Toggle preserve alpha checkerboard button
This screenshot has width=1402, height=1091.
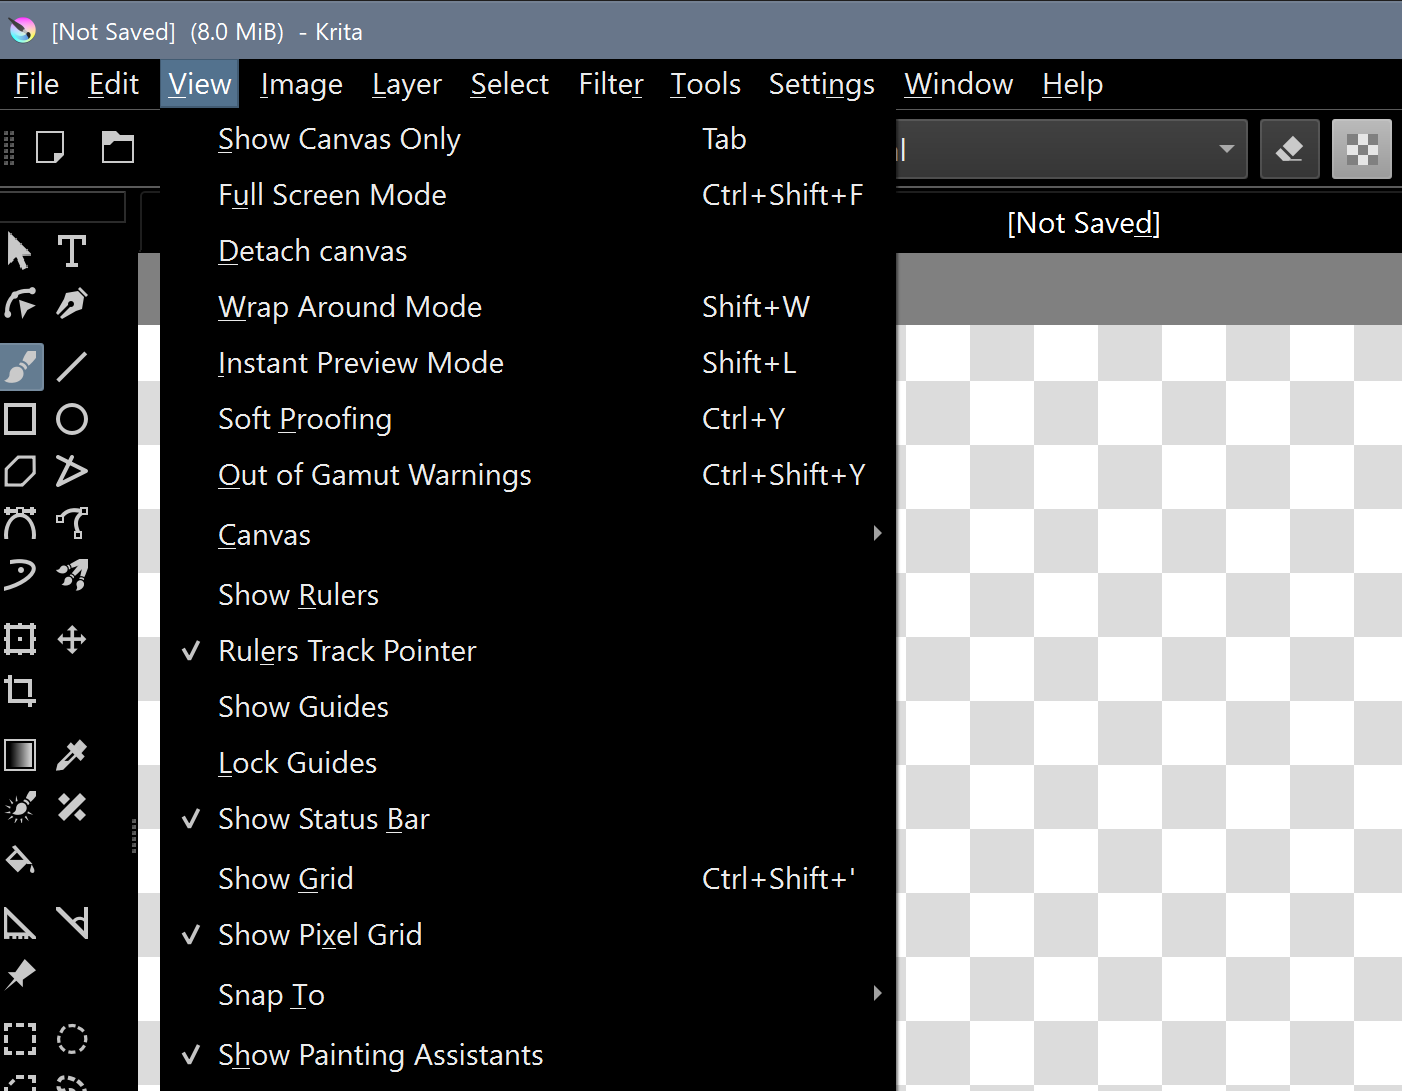[x=1361, y=150]
